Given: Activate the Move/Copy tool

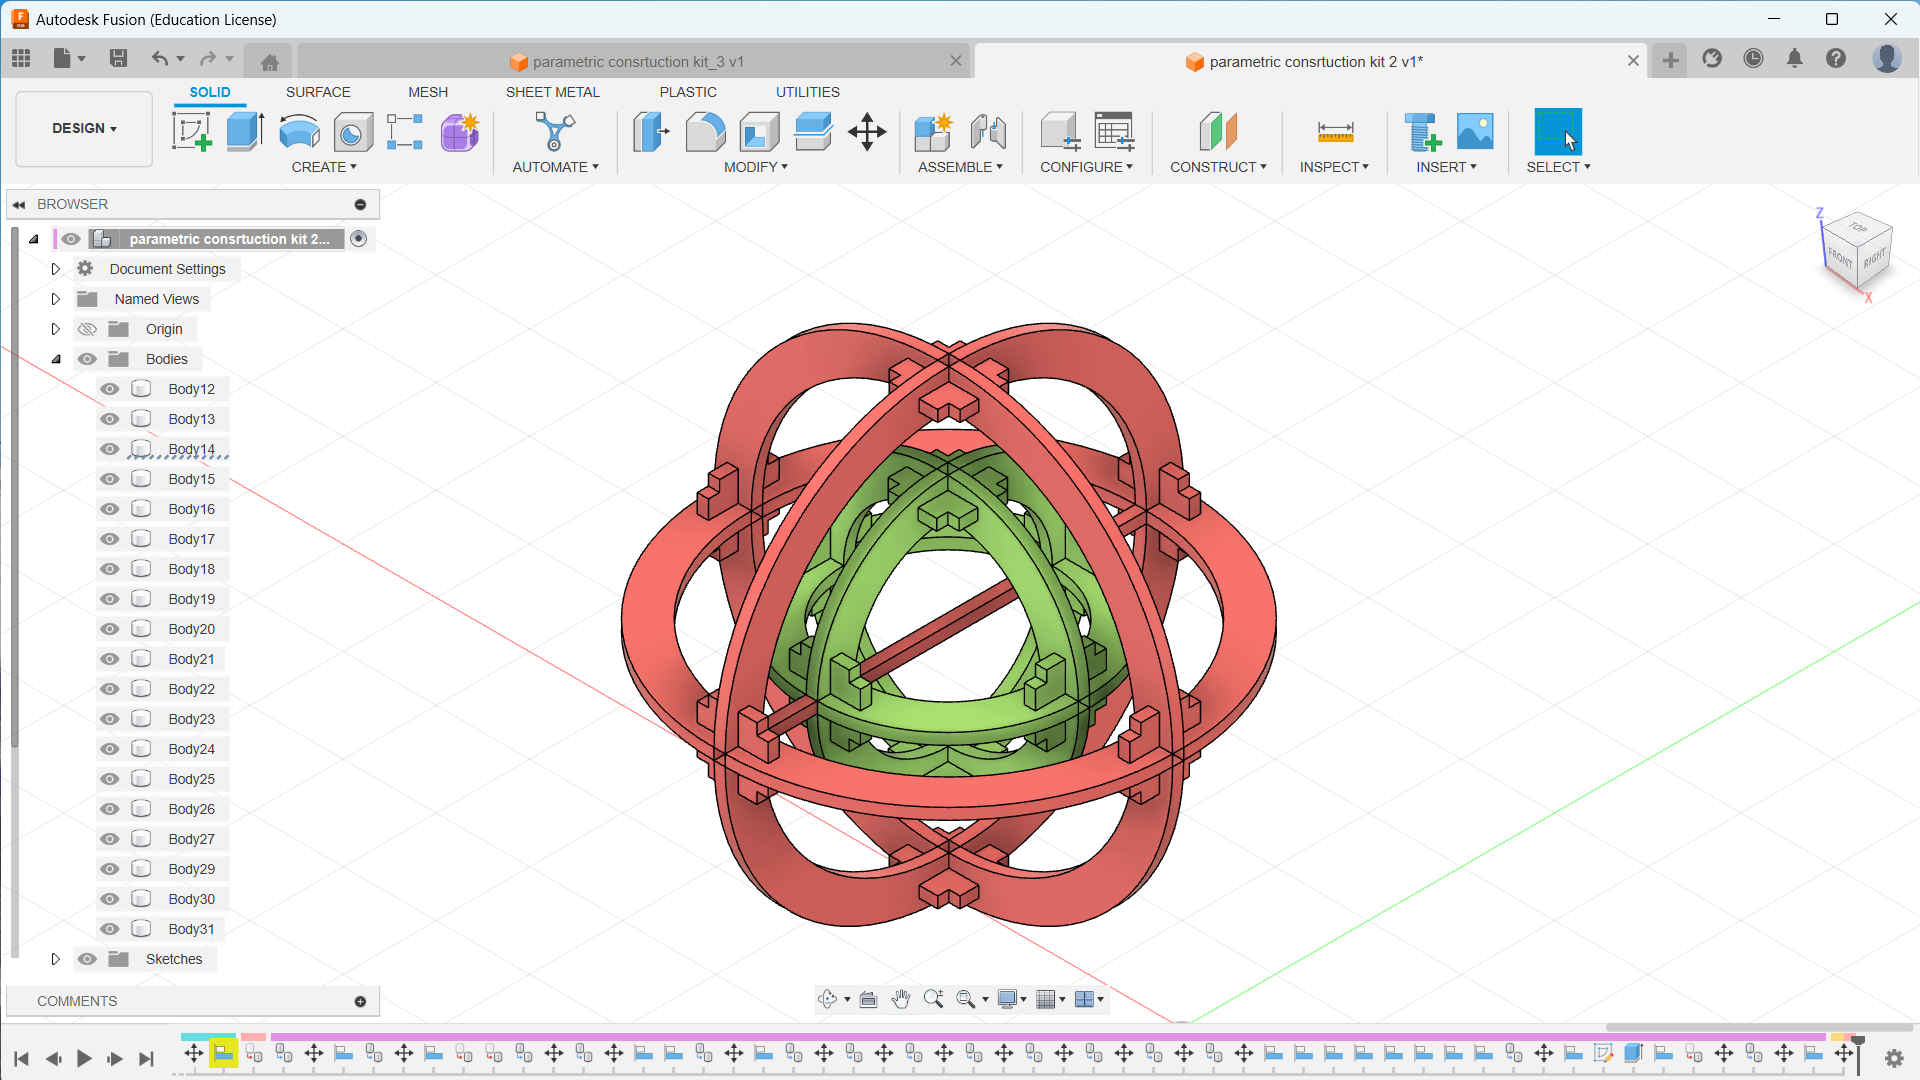Looking at the screenshot, I should [867, 132].
